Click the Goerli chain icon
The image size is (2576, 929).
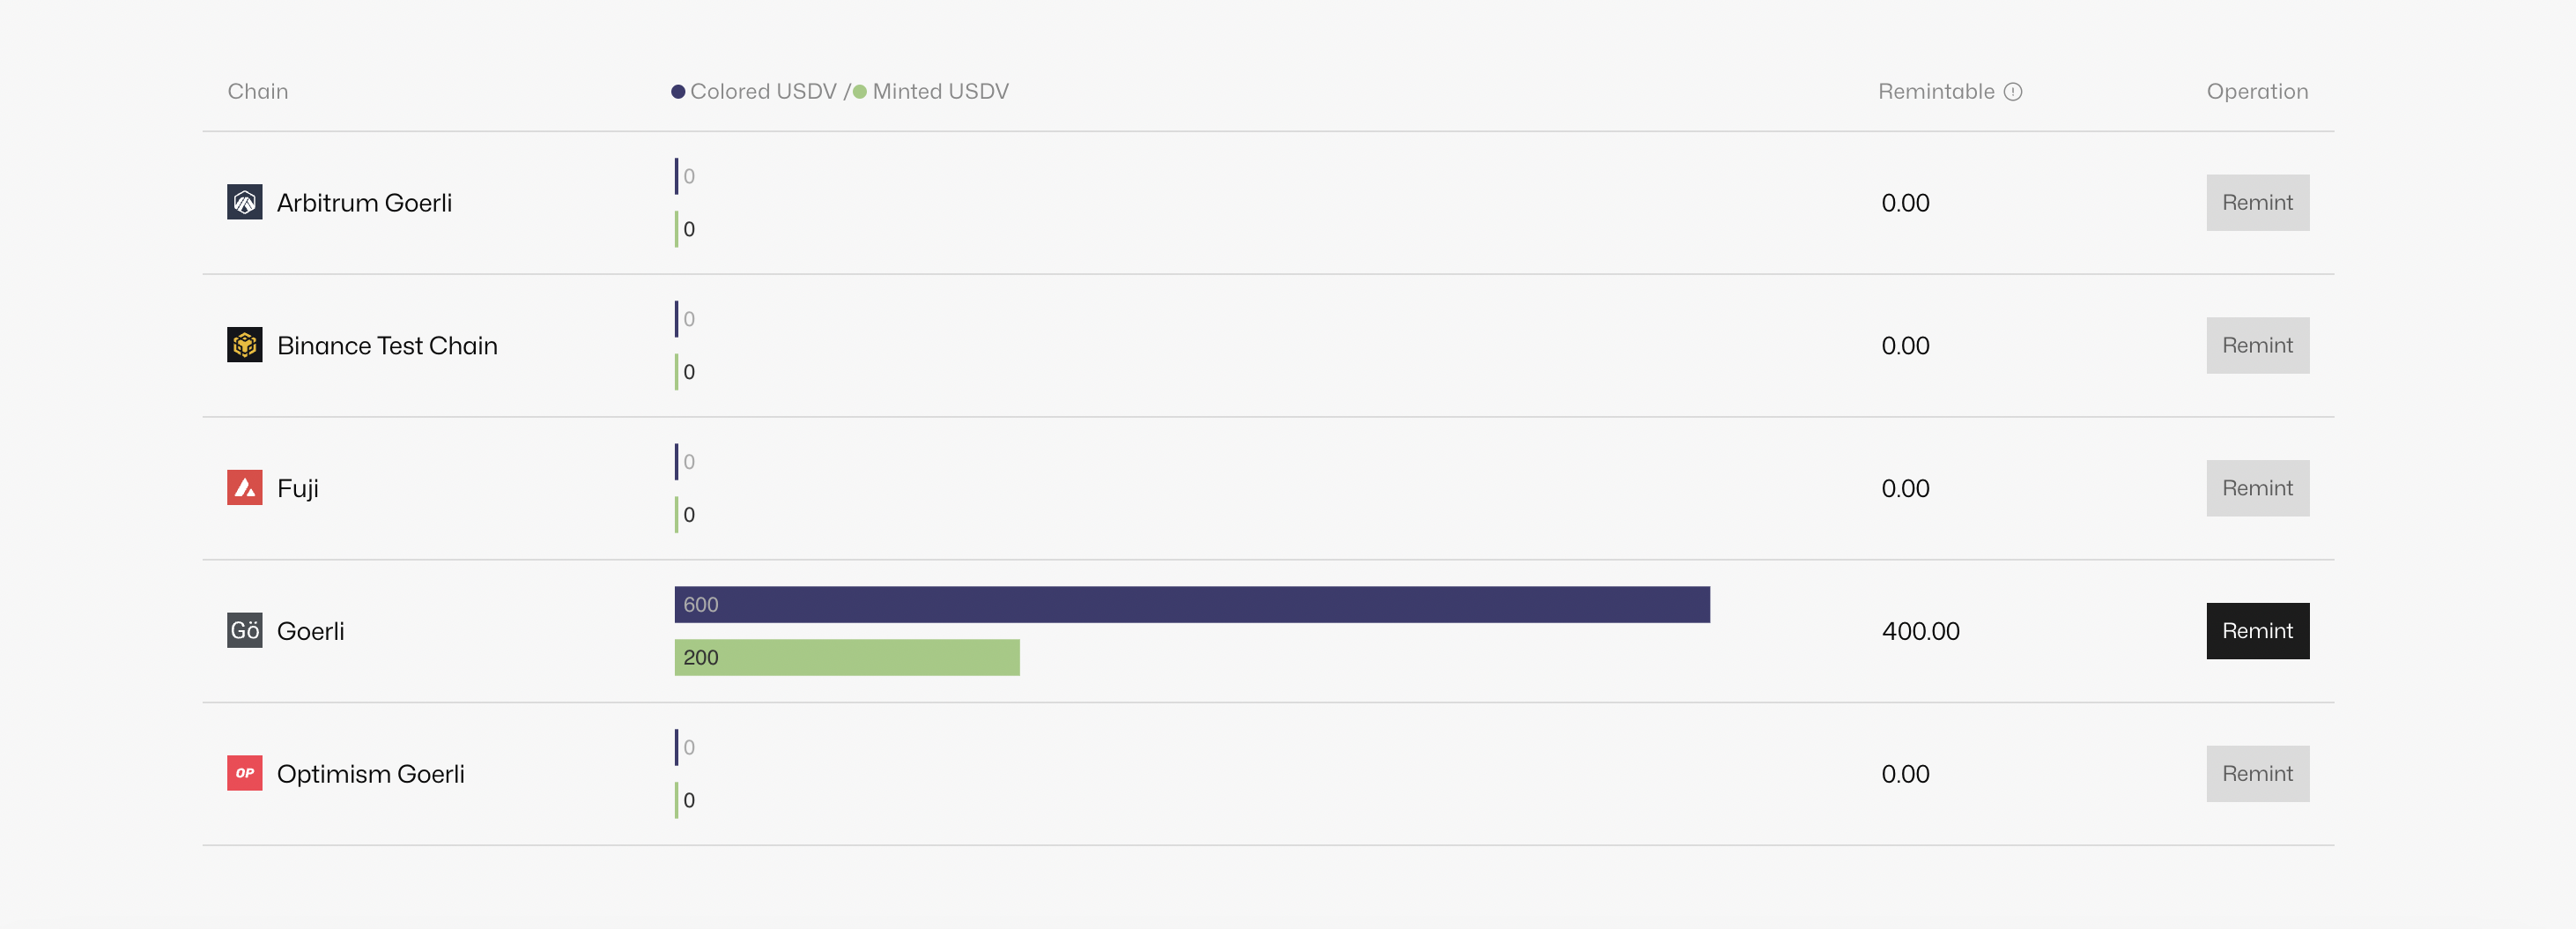[244, 630]
